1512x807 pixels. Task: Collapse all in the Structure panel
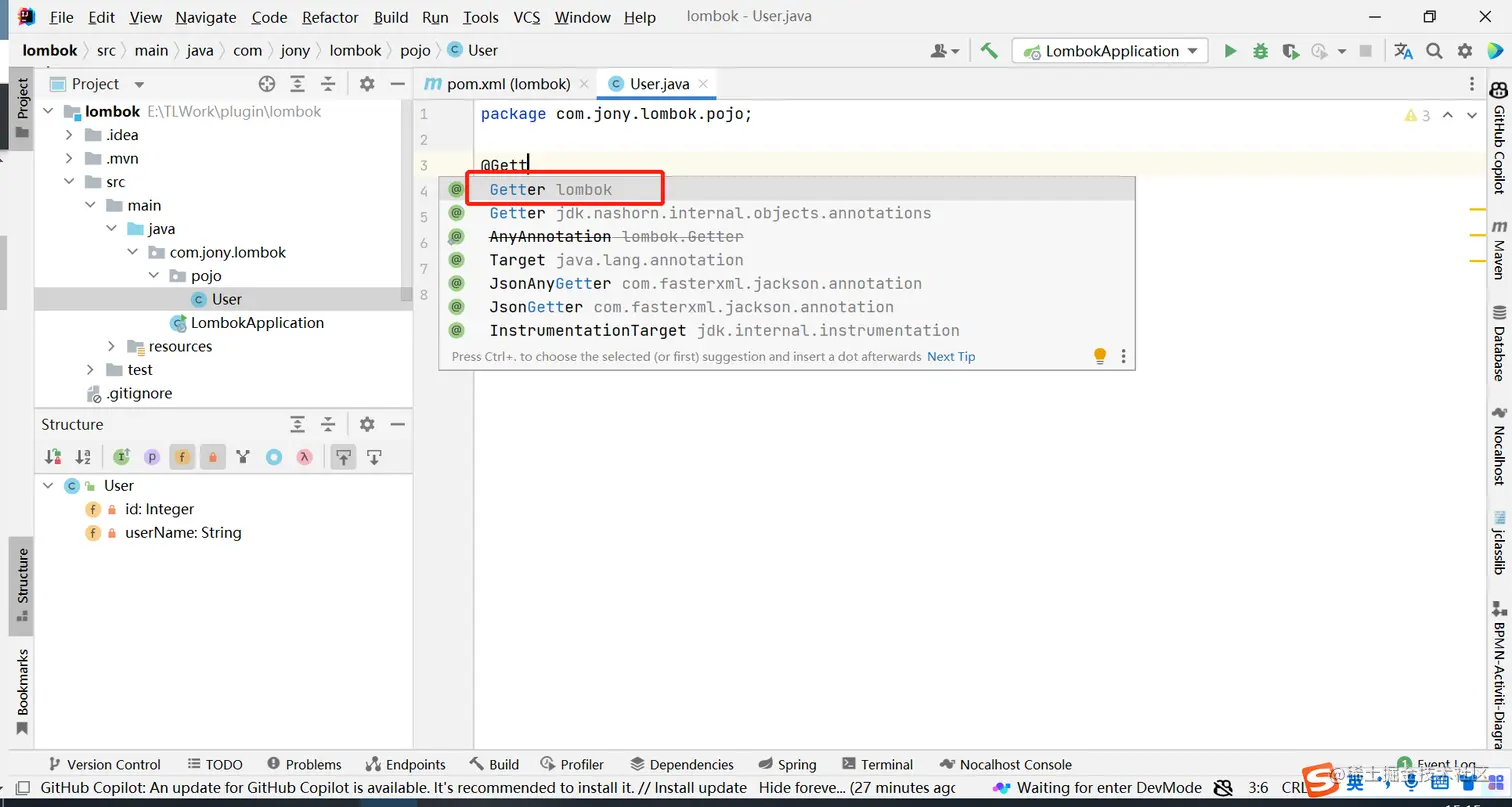[328, 424]
